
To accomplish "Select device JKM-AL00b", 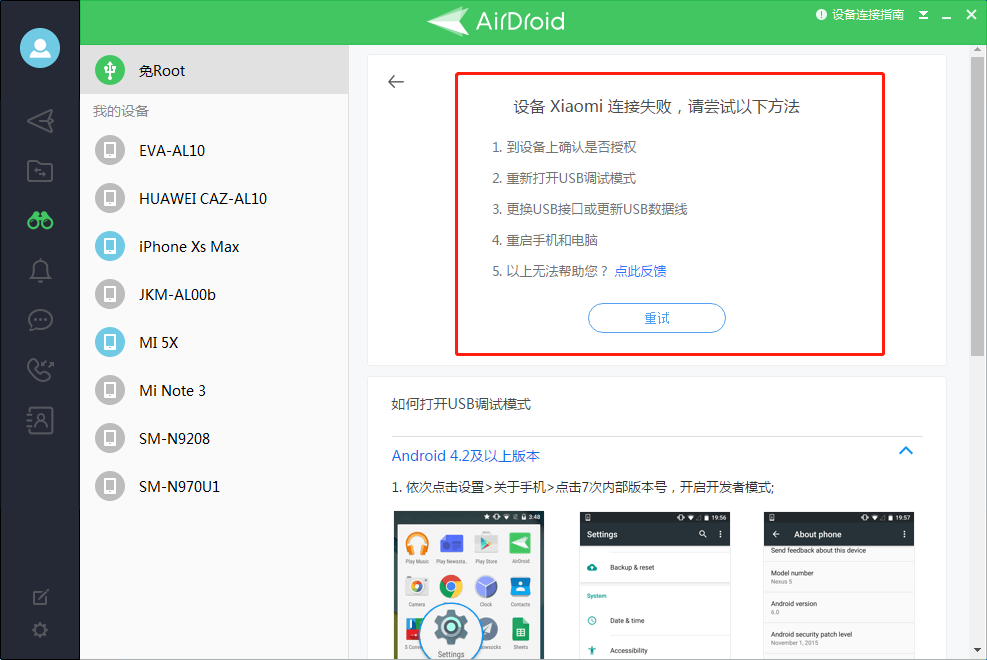I will [214, 294].
